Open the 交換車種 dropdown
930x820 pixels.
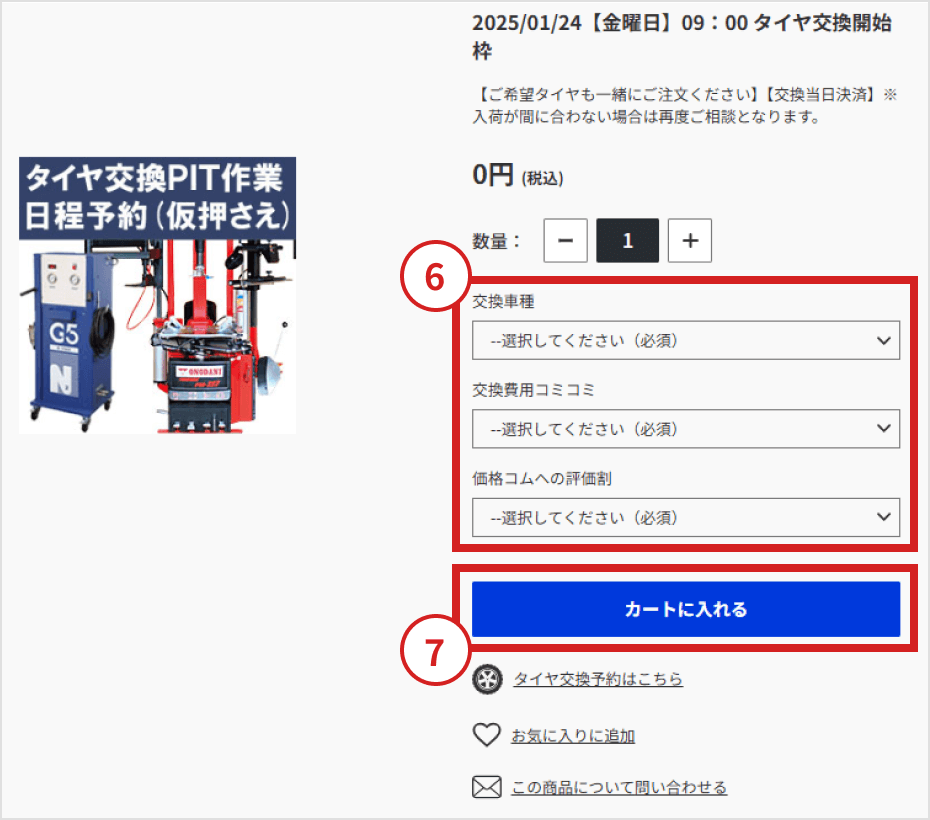tap(686, 340)
